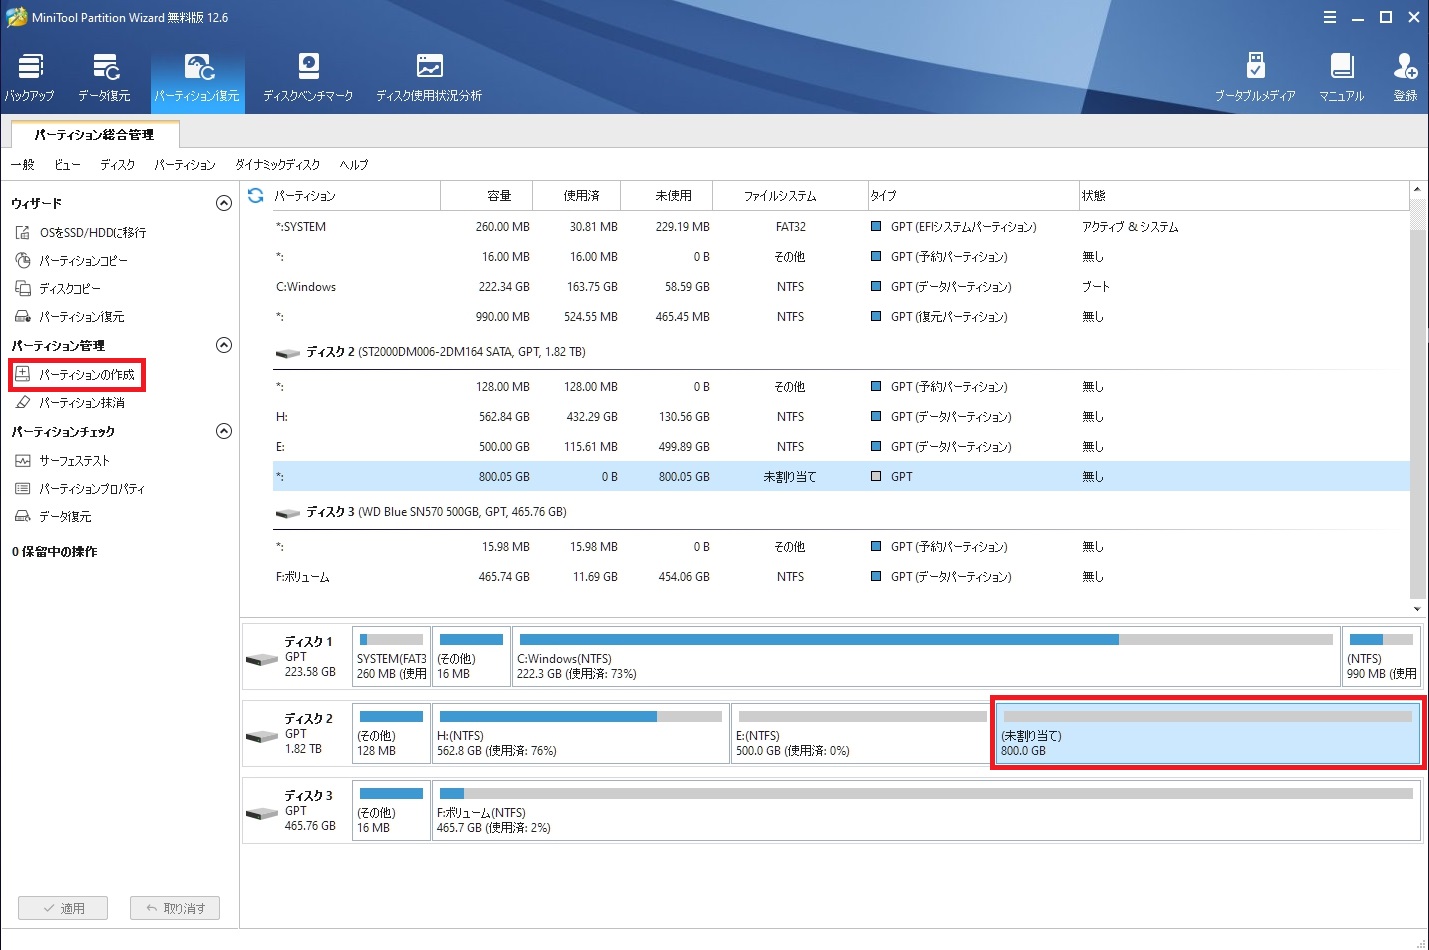Select E:(NTFS) block in disk map
Screen dimensions: 1429x950
point(861,733)
